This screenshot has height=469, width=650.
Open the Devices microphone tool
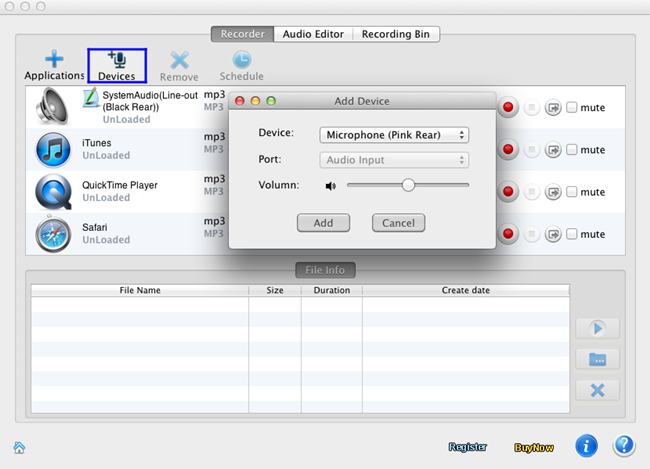click(116, 66)
